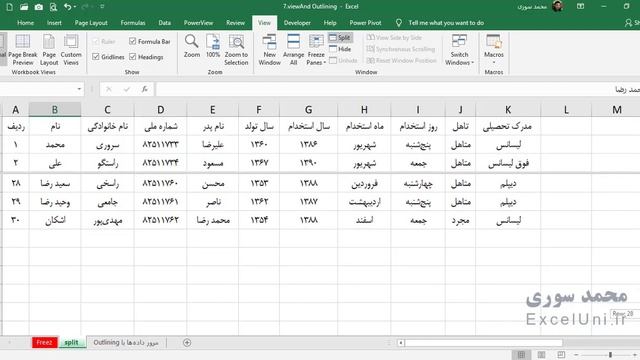Open the Power Pivot ribbon tab
The height and width of the screenshot is (360, 640).
(x=365, y=23)
